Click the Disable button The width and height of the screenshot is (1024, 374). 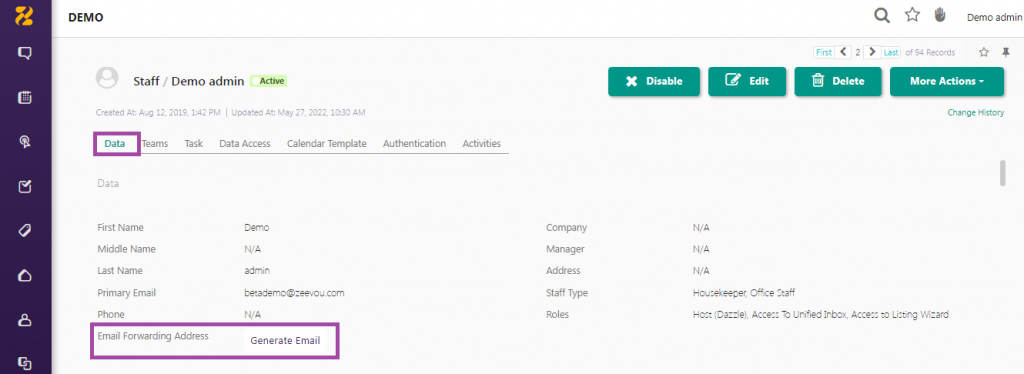[x=654, y=82]
